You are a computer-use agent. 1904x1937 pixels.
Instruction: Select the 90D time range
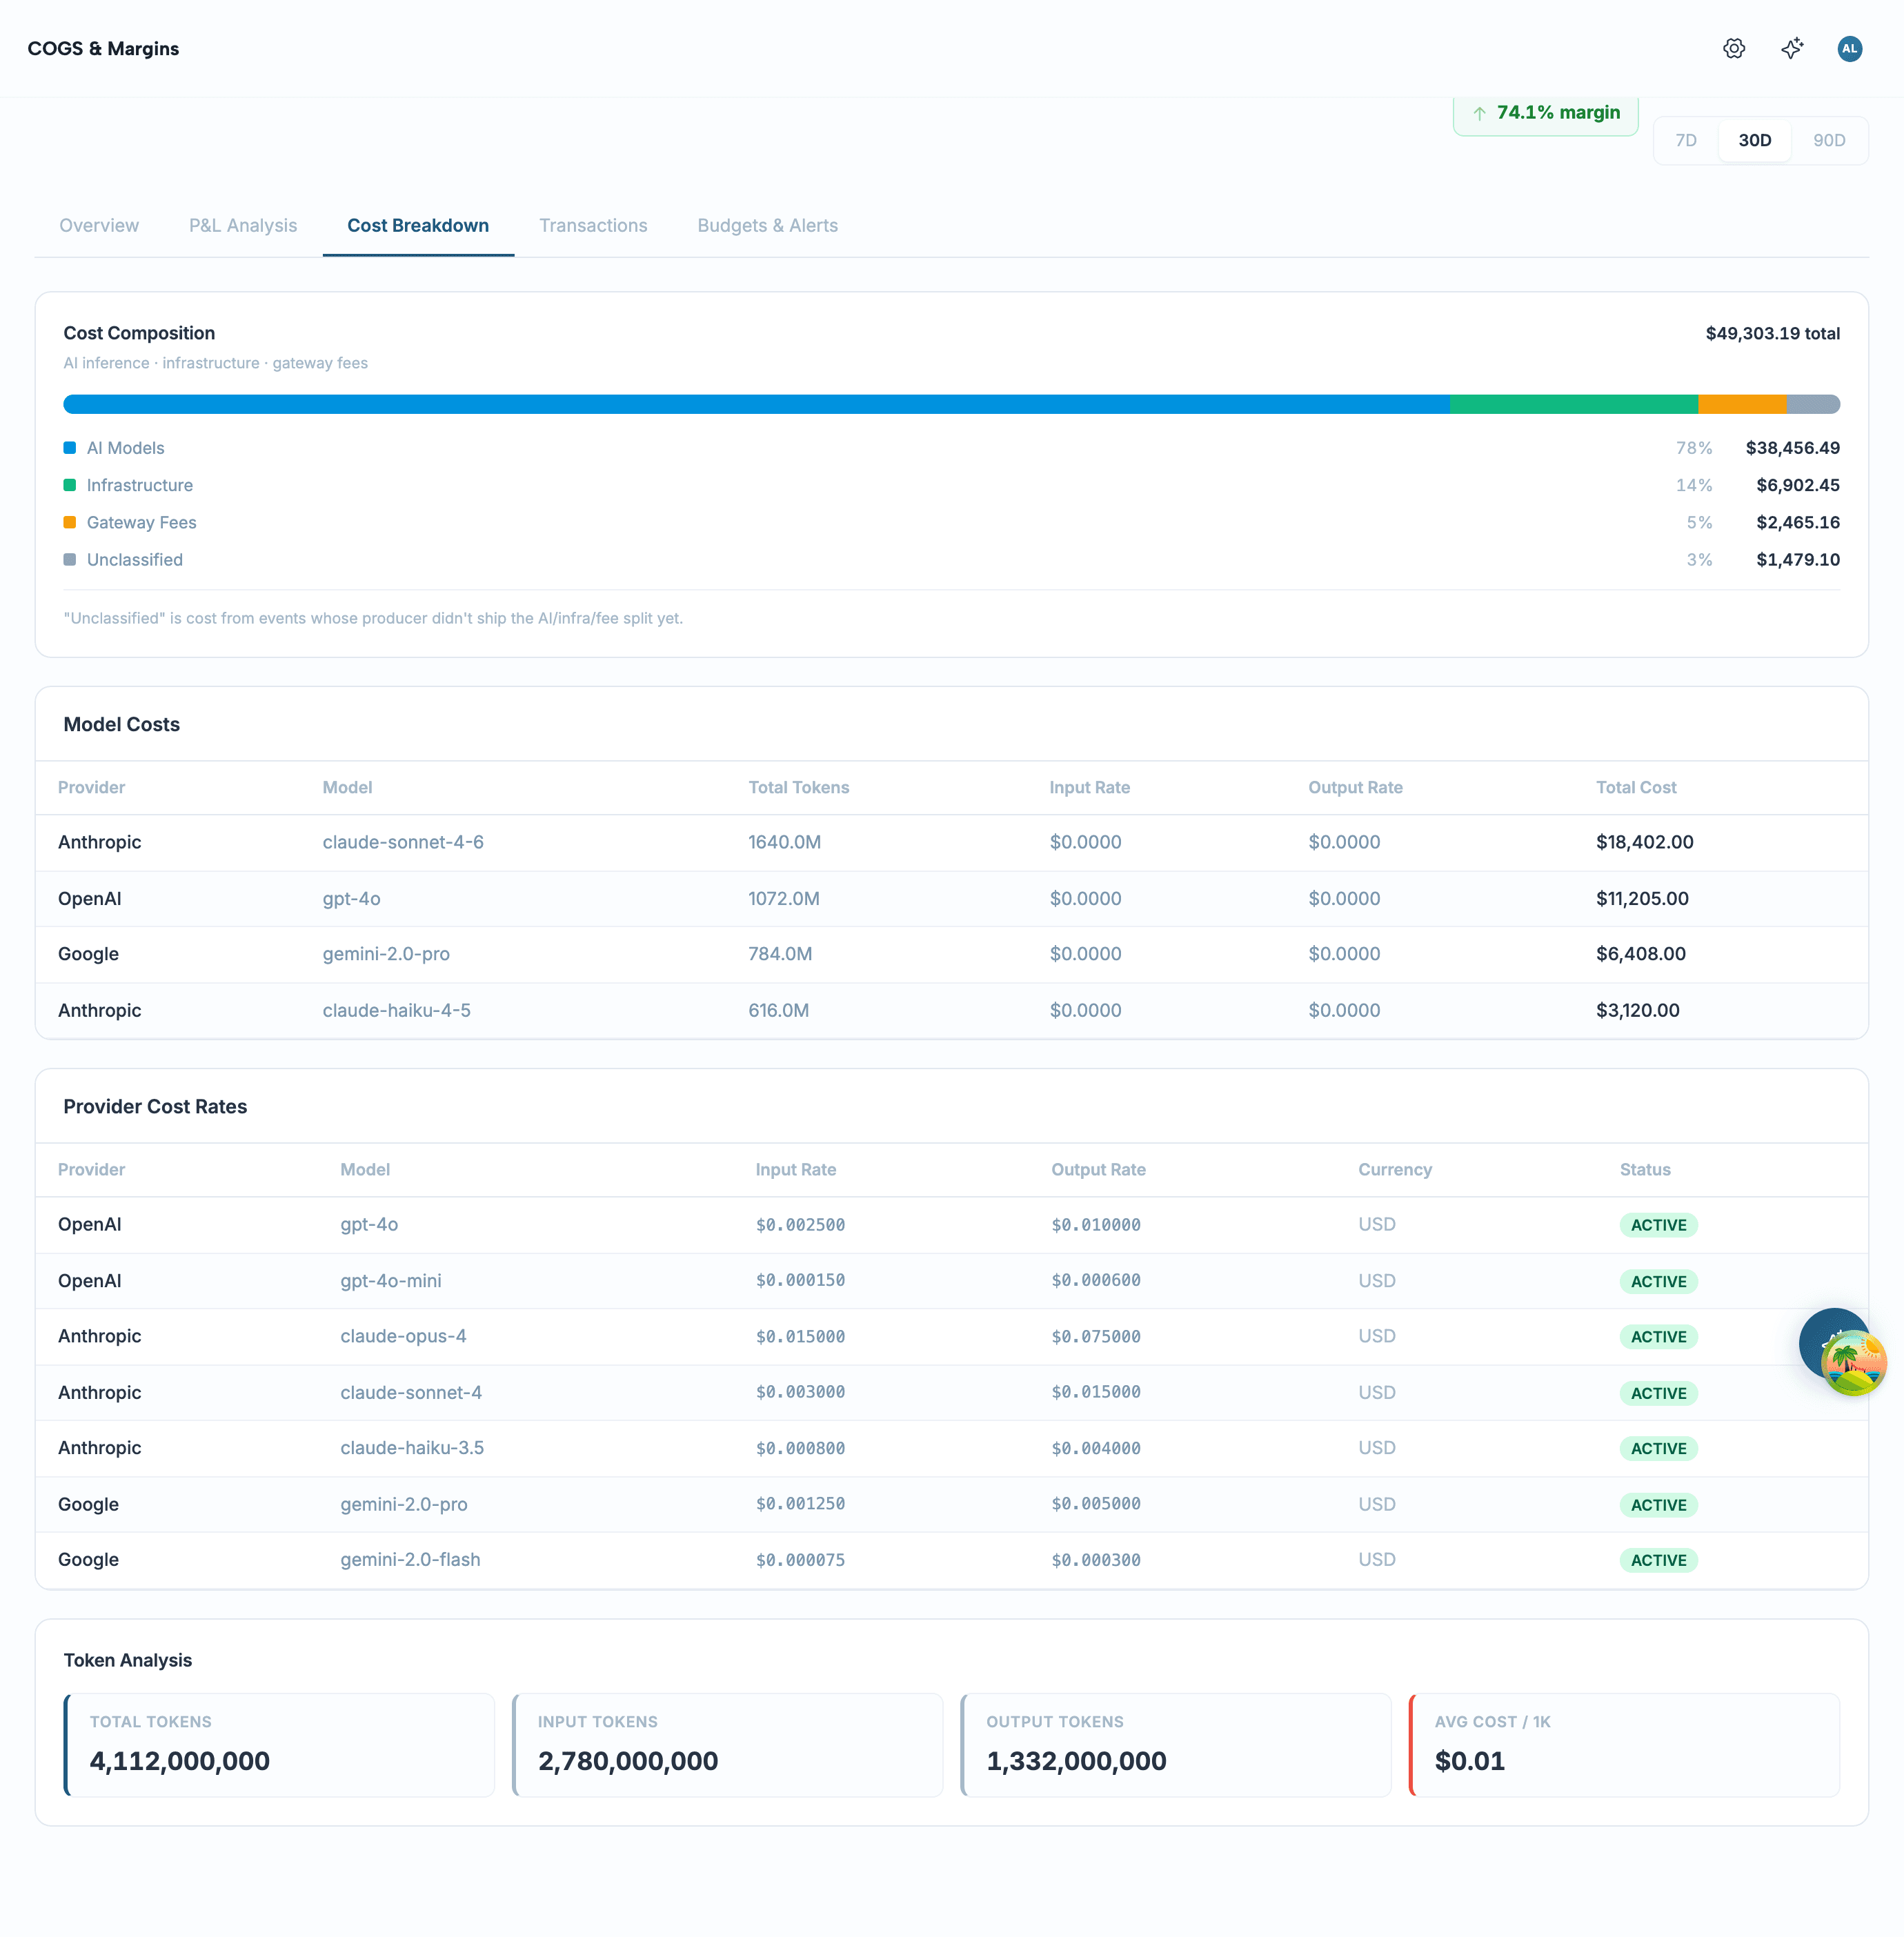tap(1829, 140)
